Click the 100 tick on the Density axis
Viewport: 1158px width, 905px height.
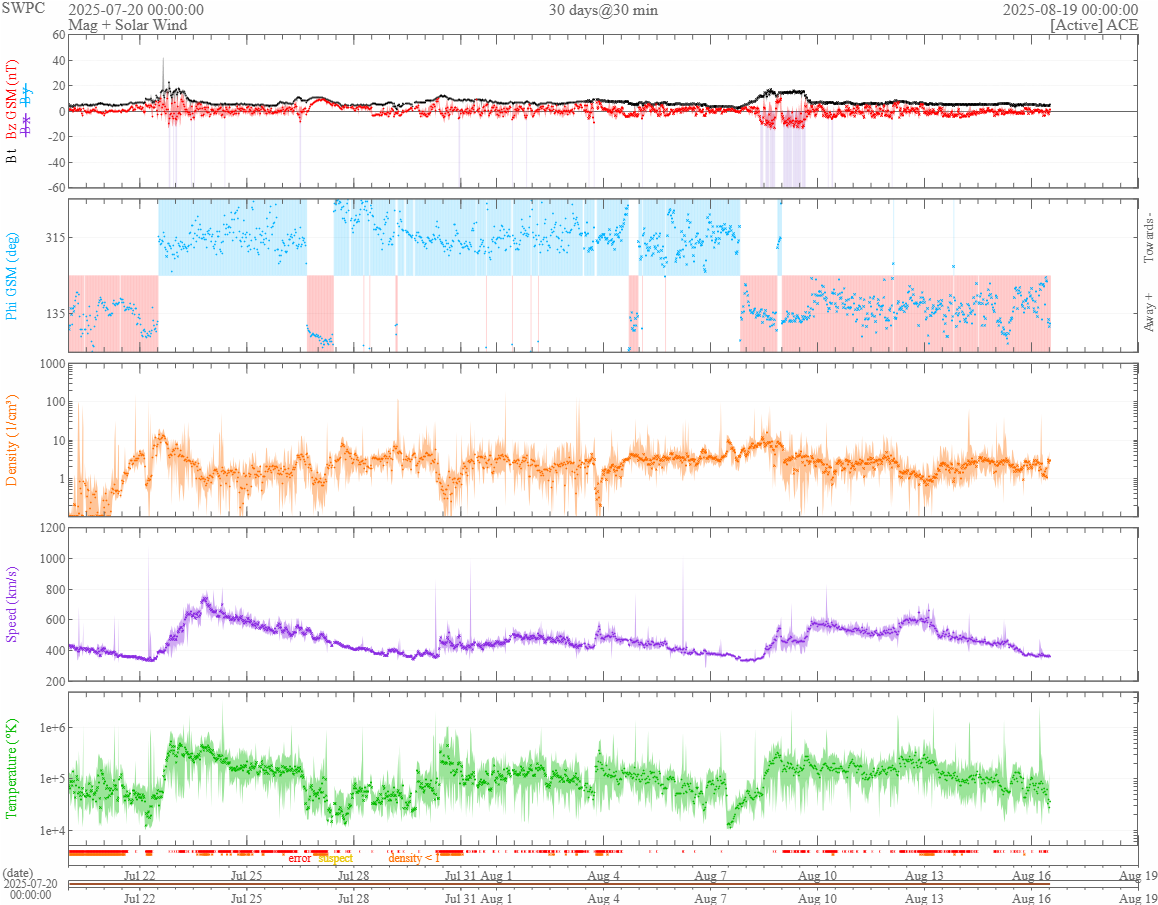55,403
